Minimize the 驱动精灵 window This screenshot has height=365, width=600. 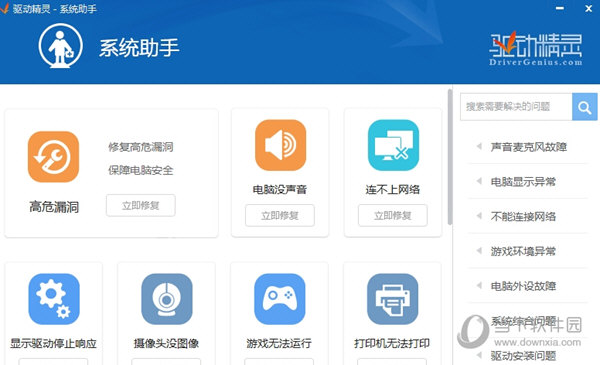(560, 8)
